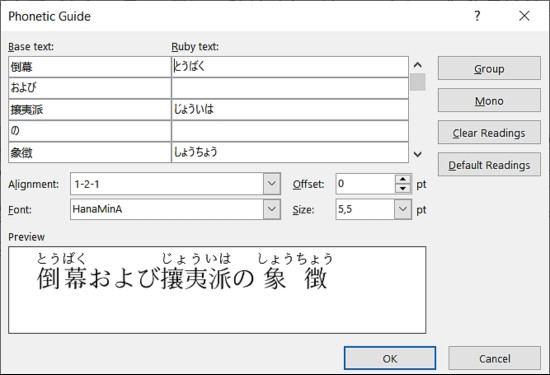The image size is (550, 375).
Task: Click the Phonetic Guide title text
Action: tap(49, 16)
